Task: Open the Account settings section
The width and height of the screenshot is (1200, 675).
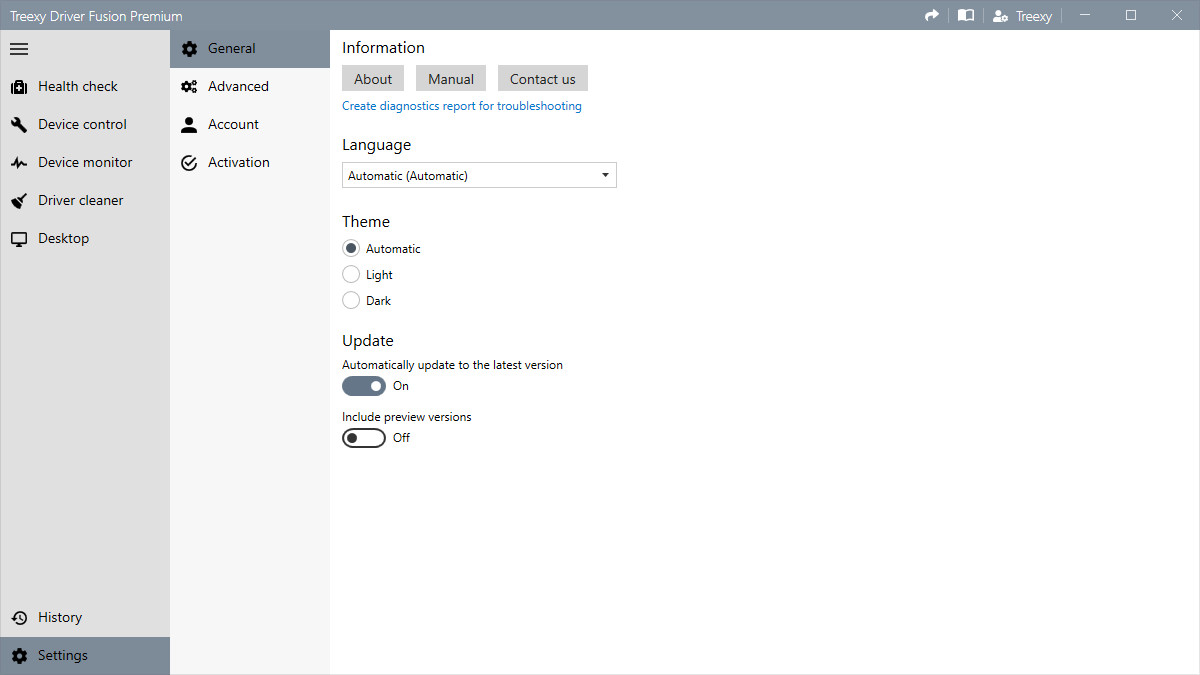Action: 231,124
